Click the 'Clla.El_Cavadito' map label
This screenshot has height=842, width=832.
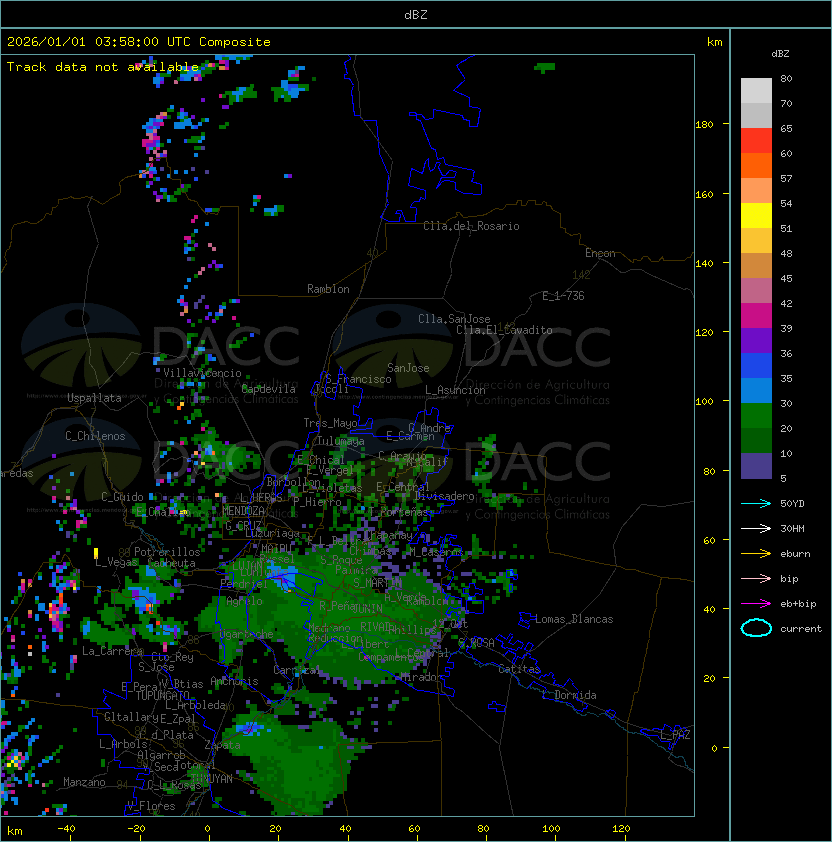(504, 330)
